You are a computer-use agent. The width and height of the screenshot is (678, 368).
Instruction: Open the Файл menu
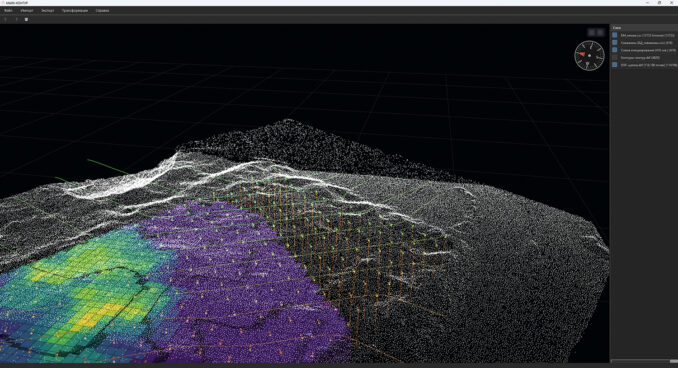(8, 10)
